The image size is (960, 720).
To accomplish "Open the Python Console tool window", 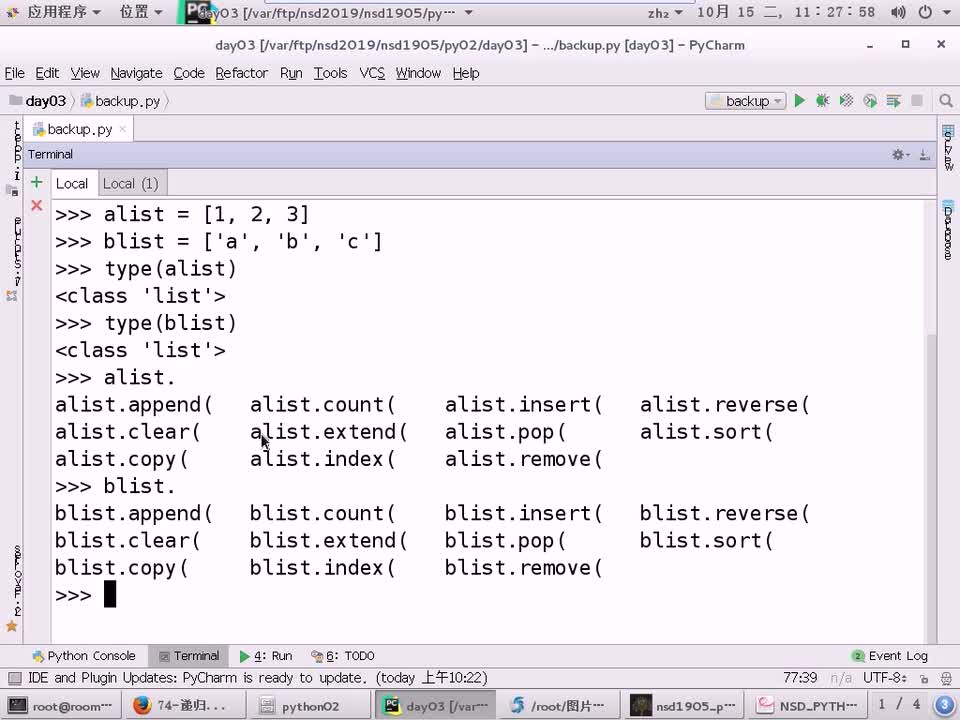I will [84, 656].
